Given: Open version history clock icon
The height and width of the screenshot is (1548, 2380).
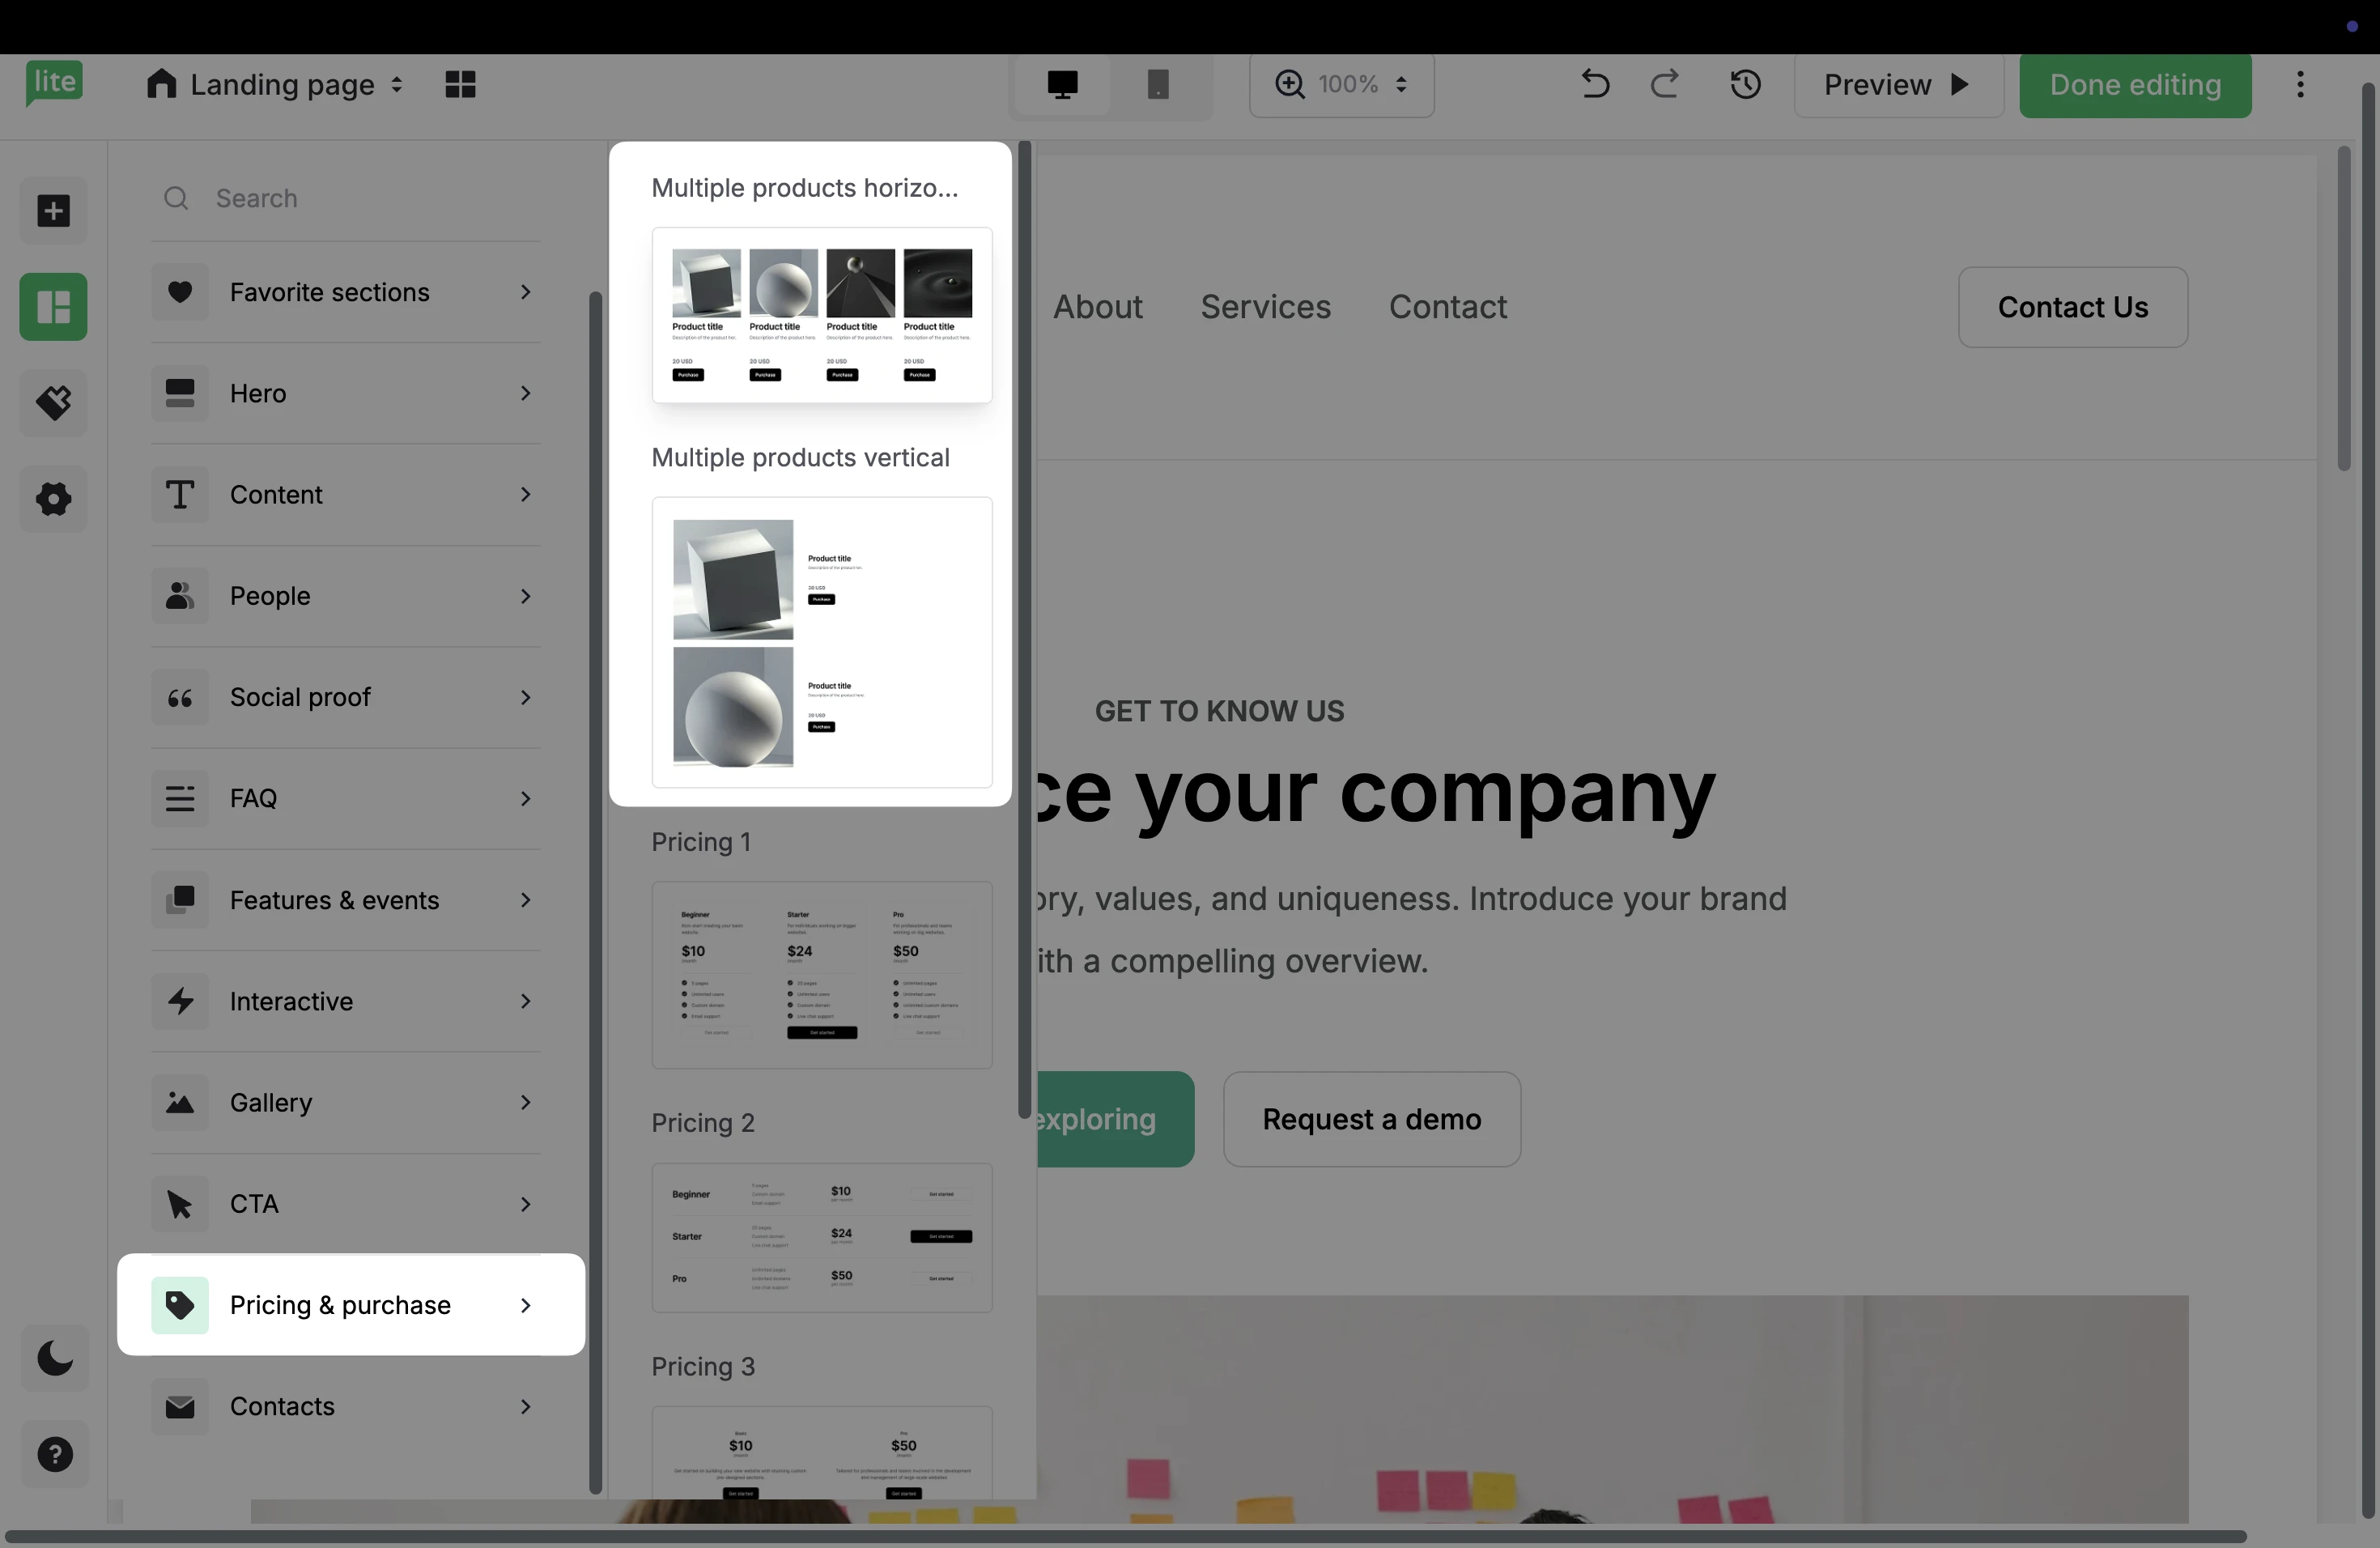Looking at the screenshot, I should click(1746, 85).
